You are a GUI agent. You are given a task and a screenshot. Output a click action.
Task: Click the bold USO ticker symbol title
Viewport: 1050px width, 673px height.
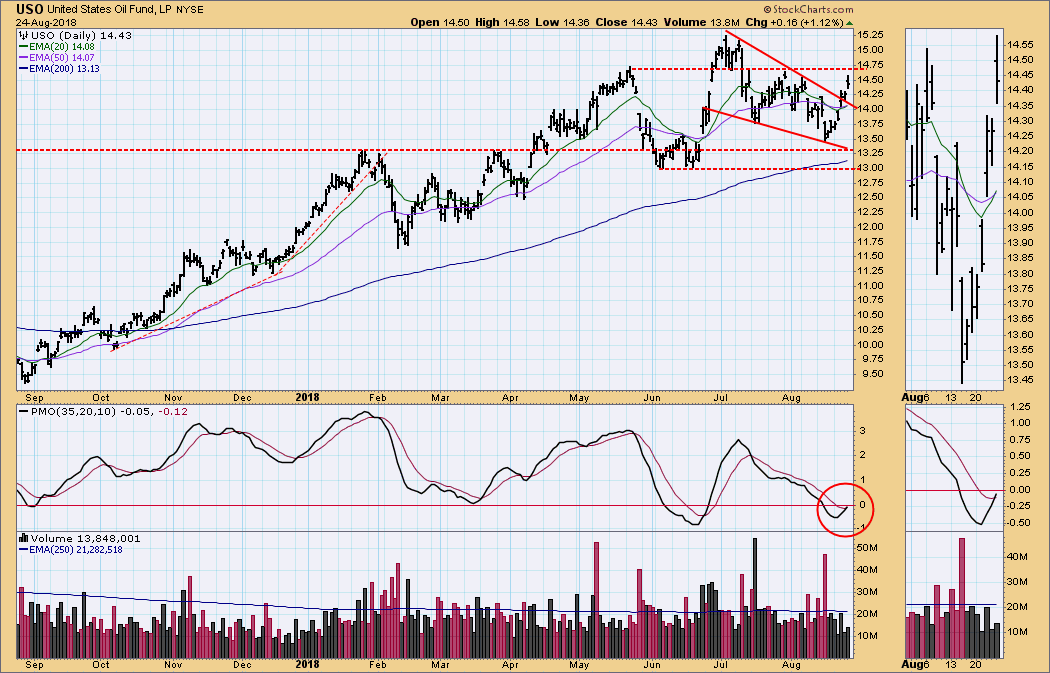click(30, 10)
